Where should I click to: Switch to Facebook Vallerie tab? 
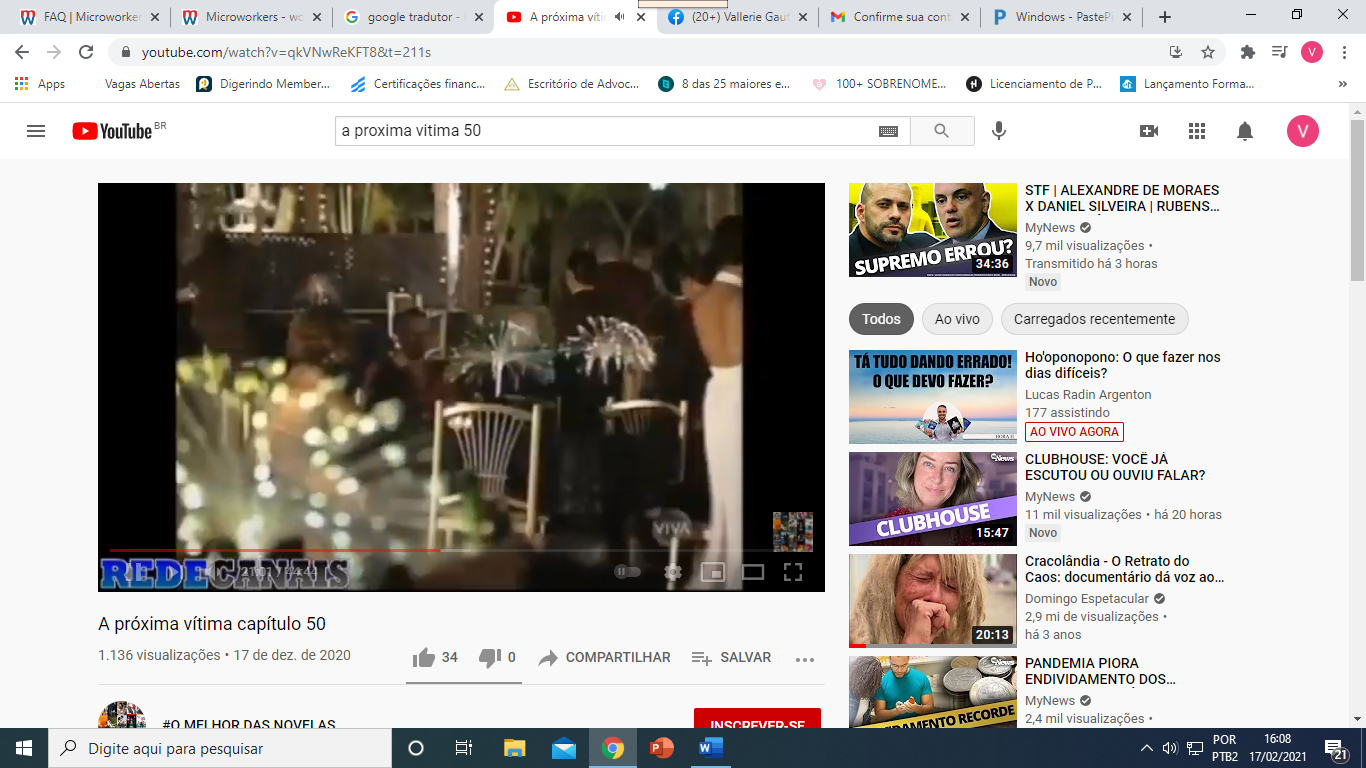(737, 17)
